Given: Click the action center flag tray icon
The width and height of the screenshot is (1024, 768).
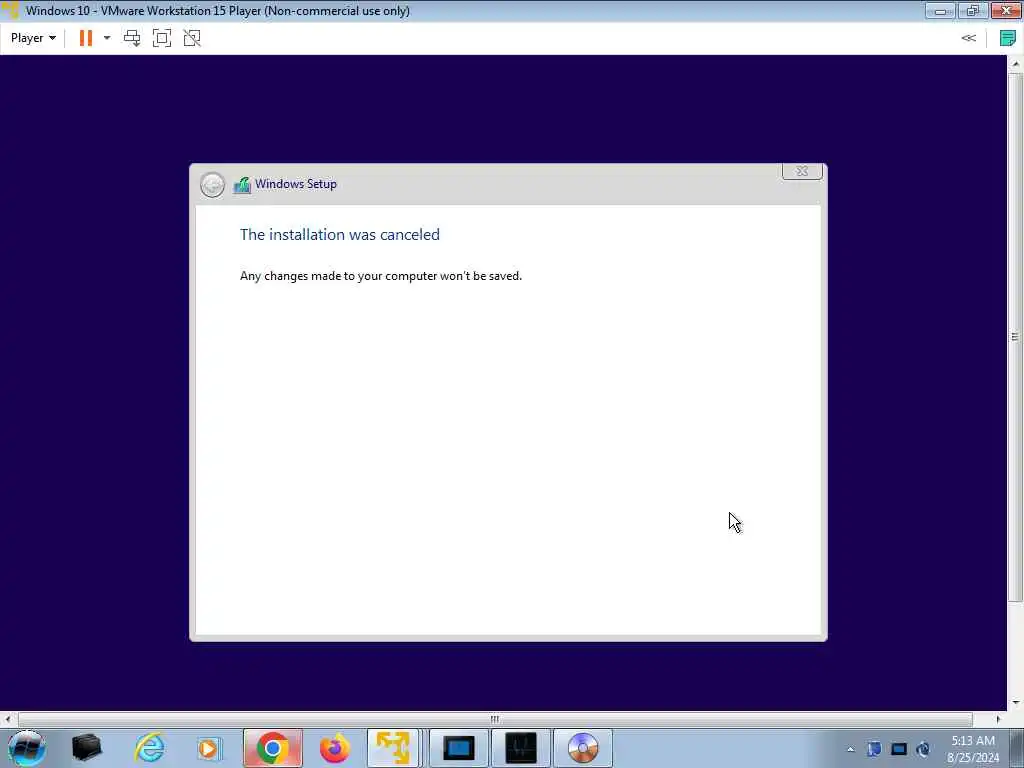Looking at the screenshot, I should point(874,749).
